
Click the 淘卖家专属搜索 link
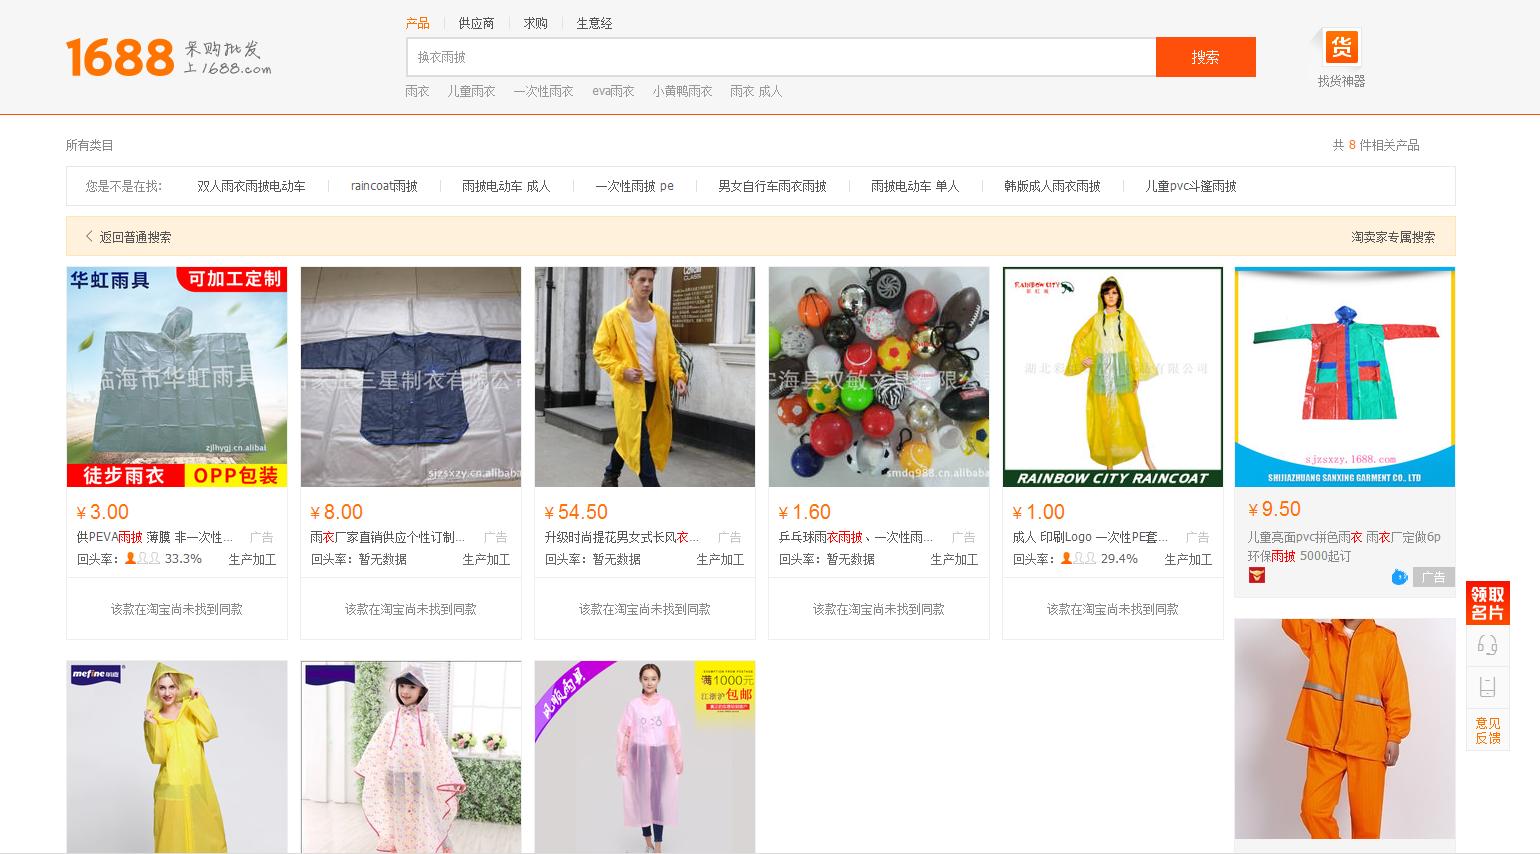1392,237
